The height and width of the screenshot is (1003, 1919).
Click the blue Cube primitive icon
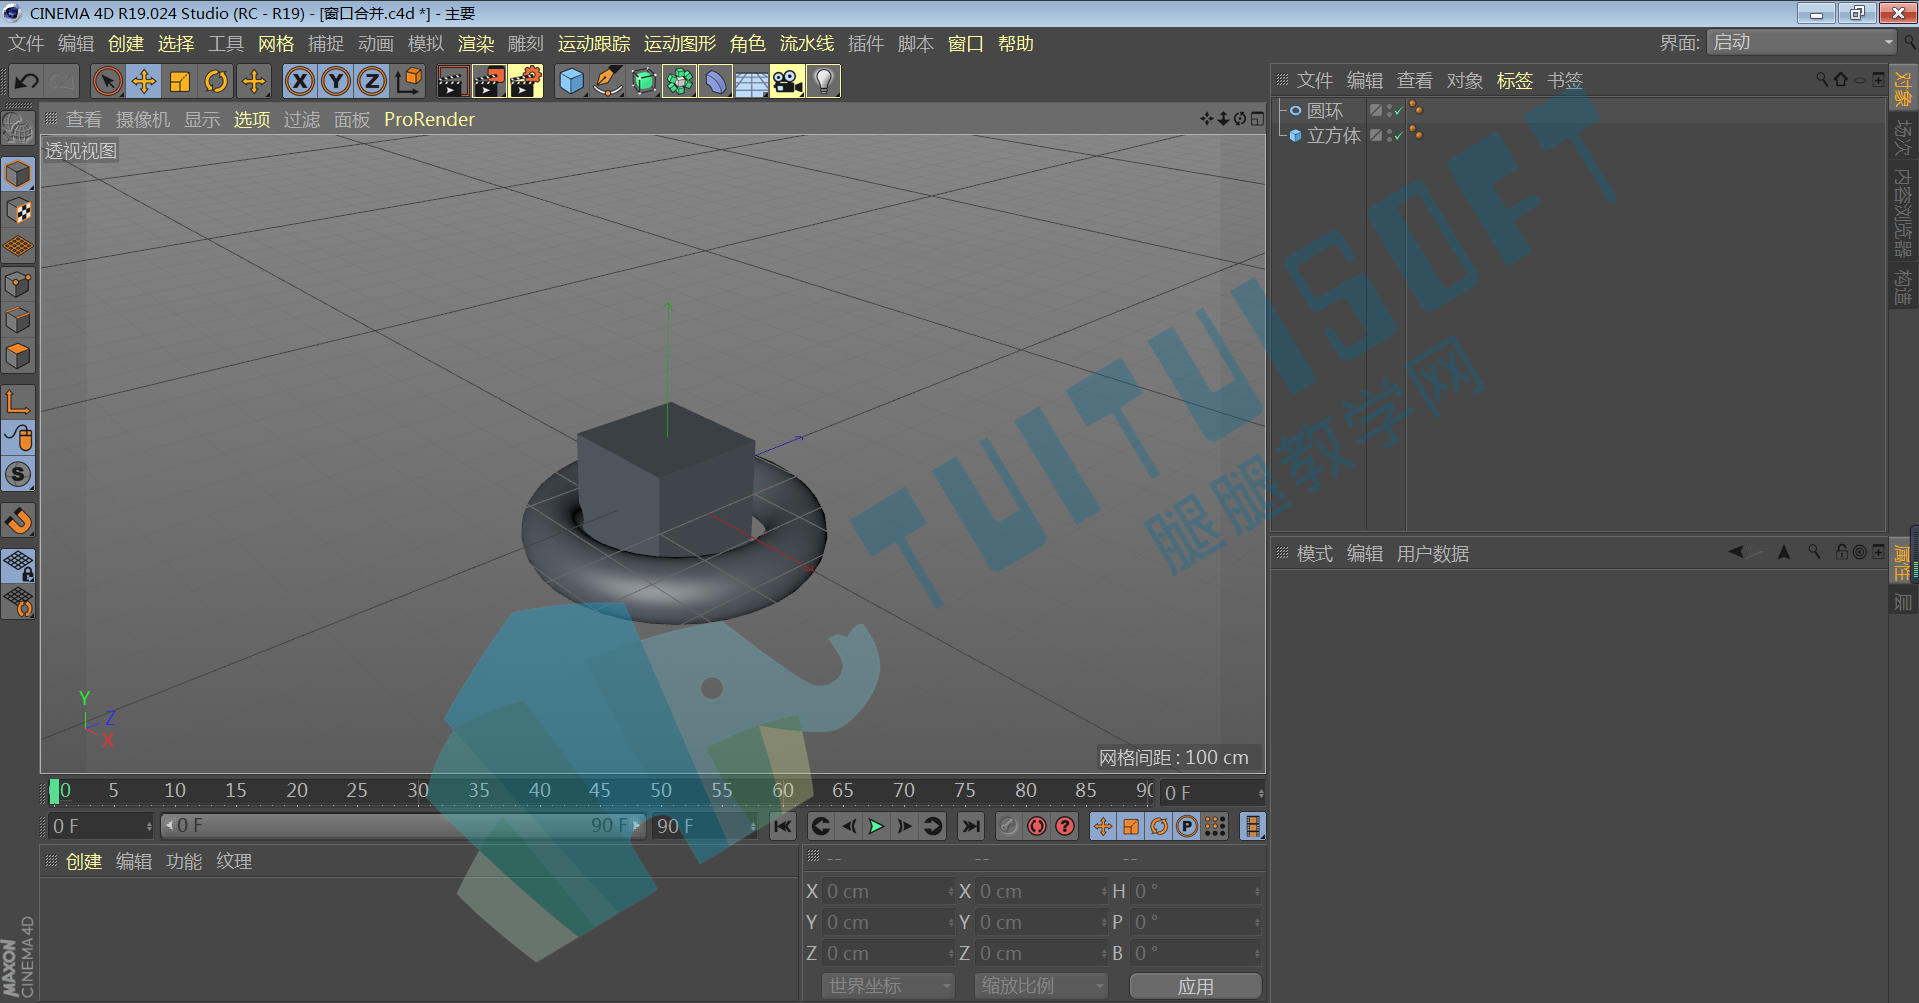(571, 81)
